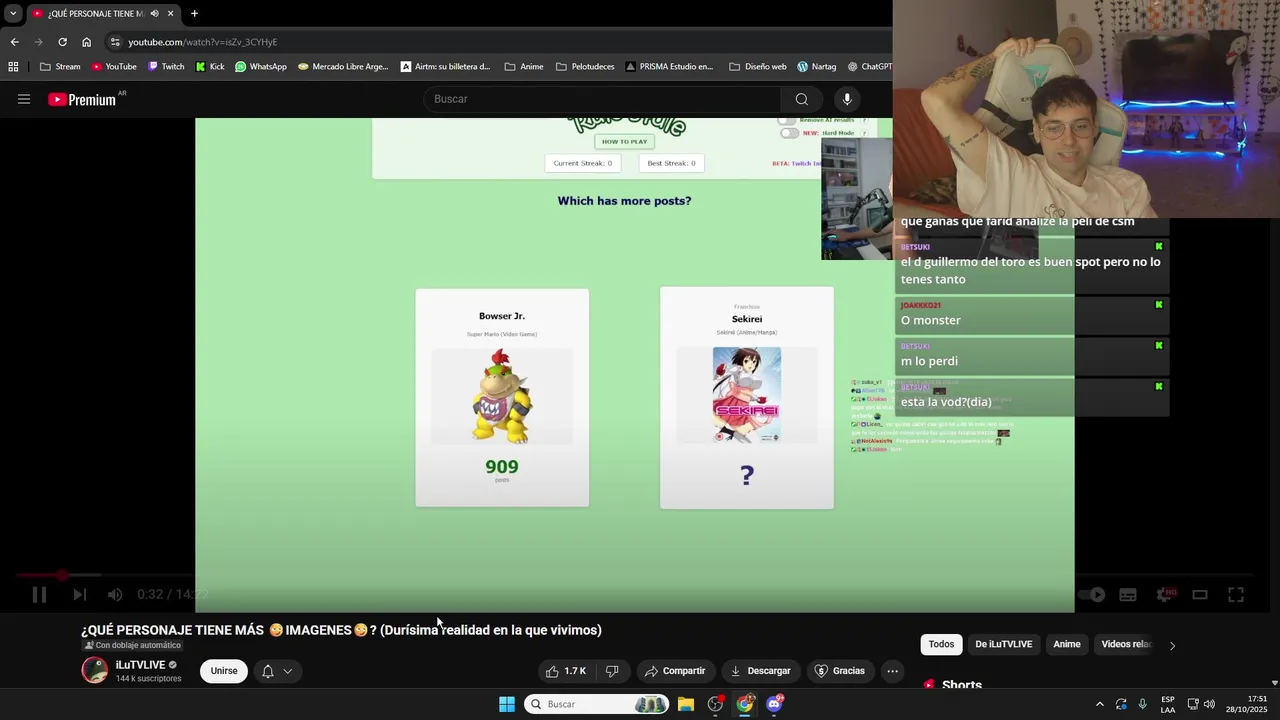Image resolution: width=1280 pixels, height=720 pixels.
Task: Open the iLuTVLIVE channel name link
Action: coord(140,665)
